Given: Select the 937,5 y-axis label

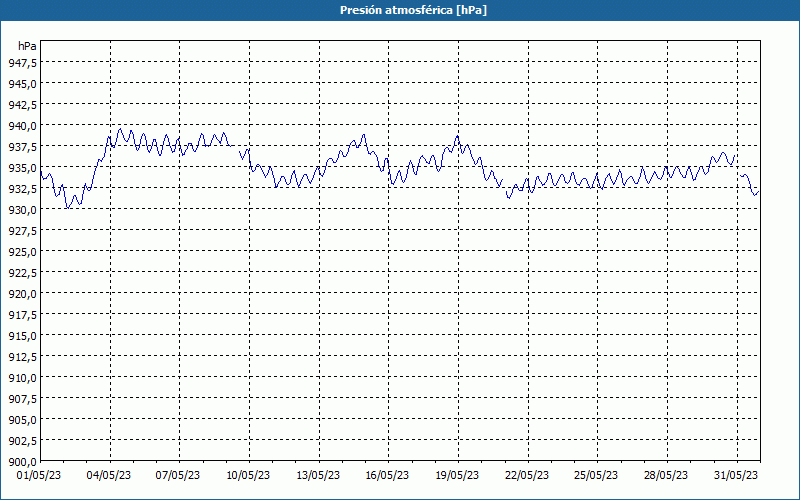Looking at the screenshot, I should coord(22,147).
